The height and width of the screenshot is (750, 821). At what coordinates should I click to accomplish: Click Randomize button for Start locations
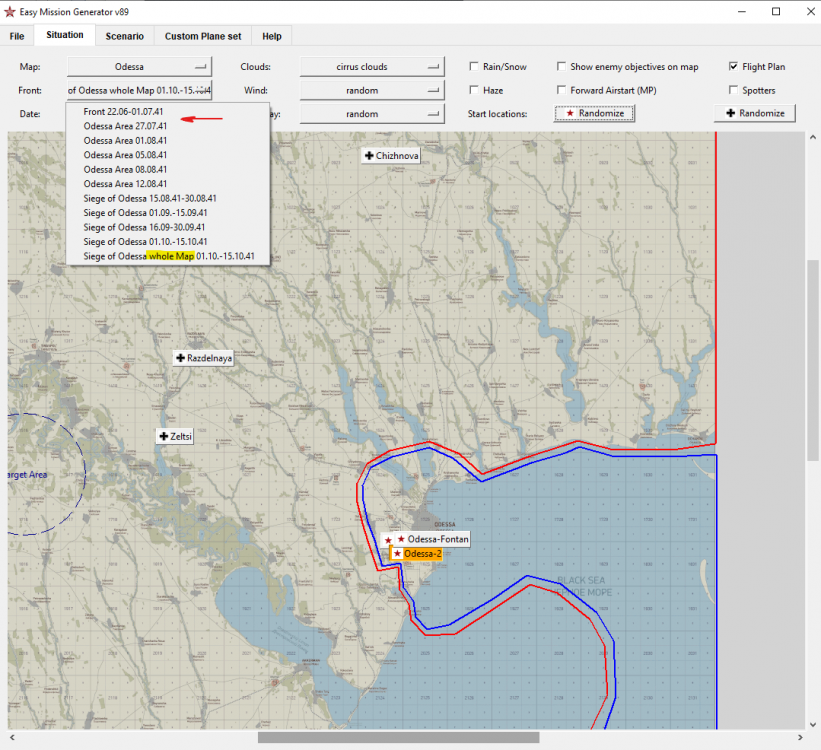pos(595,113)
